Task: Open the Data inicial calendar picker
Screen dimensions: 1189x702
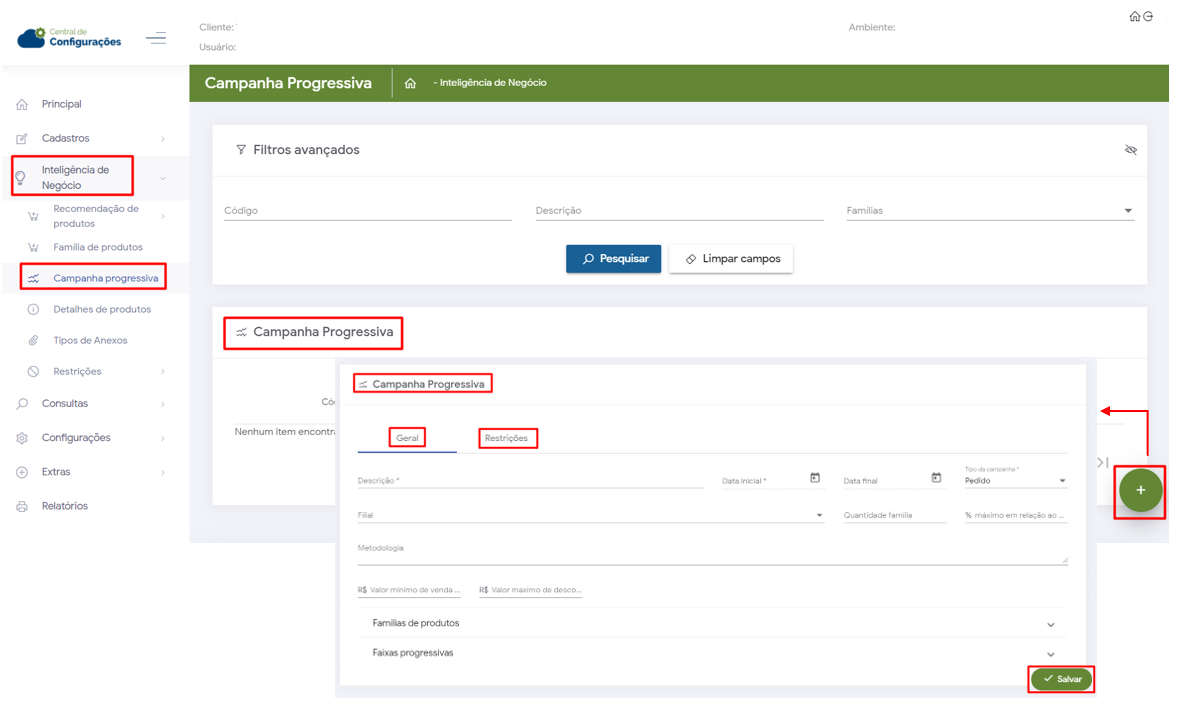Action: coord(815,478)
